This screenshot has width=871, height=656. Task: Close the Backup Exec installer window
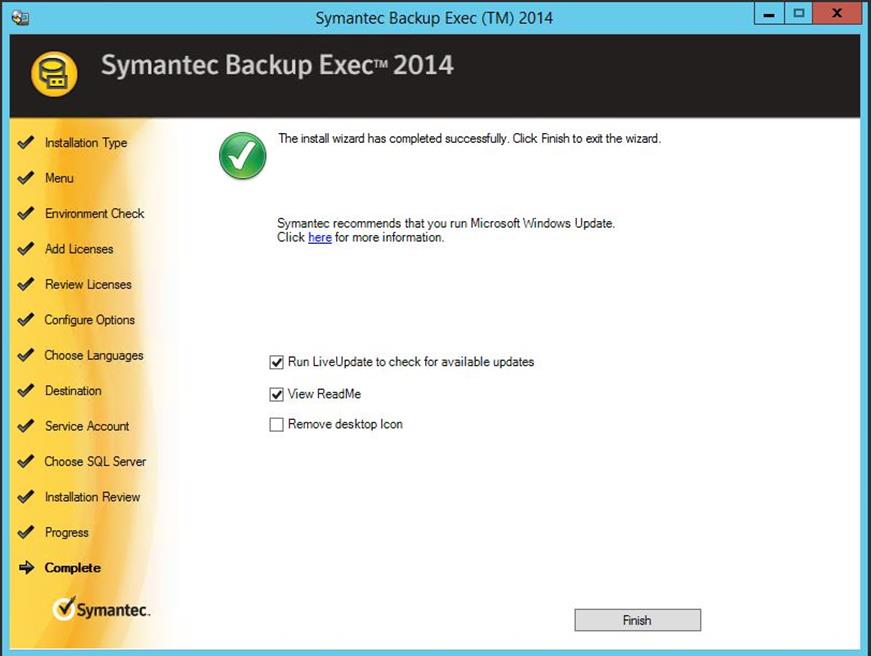[x=837, y=14]
